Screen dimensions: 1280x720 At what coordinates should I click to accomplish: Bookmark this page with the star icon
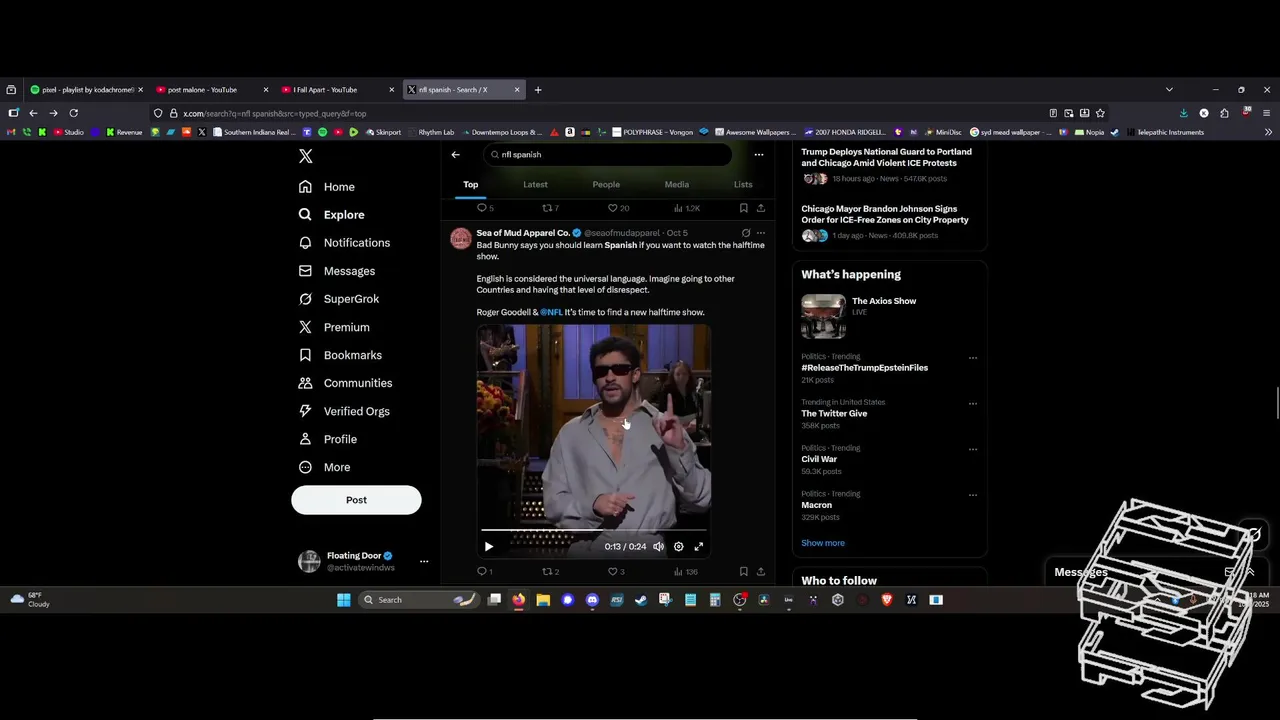pyautogui.click(x=1100, y=113)
